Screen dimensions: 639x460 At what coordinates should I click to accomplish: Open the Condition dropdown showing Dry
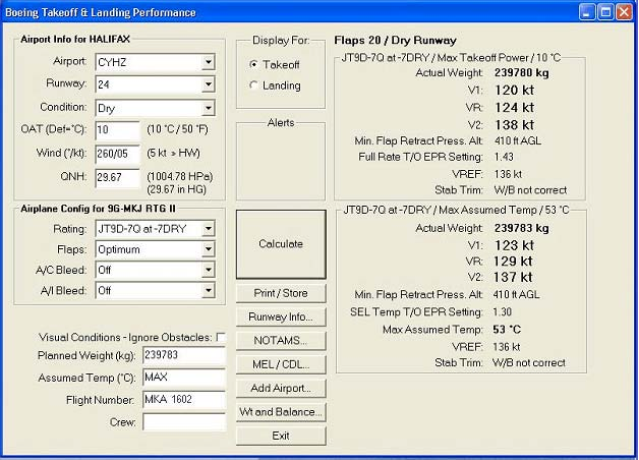(x=155, y=108)
